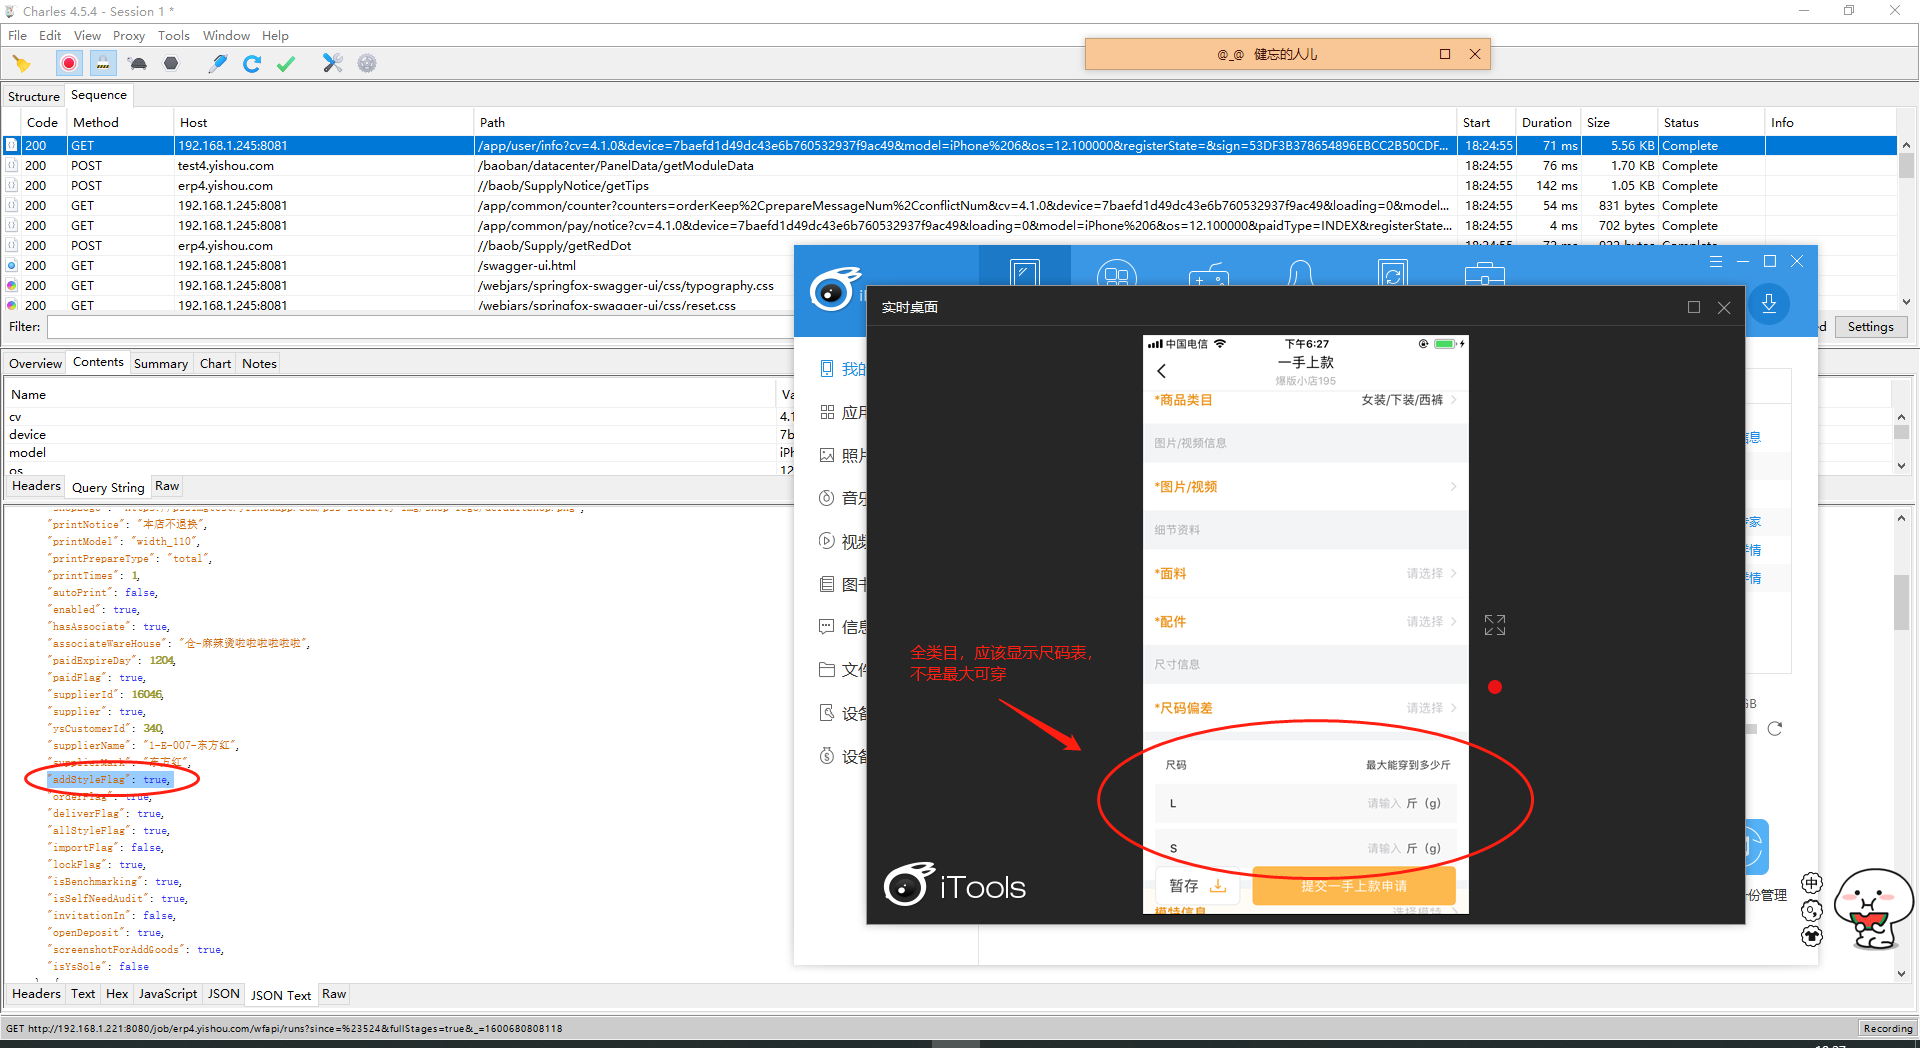
Task: Toggle the red Record button in Charles
Action: 69,64
